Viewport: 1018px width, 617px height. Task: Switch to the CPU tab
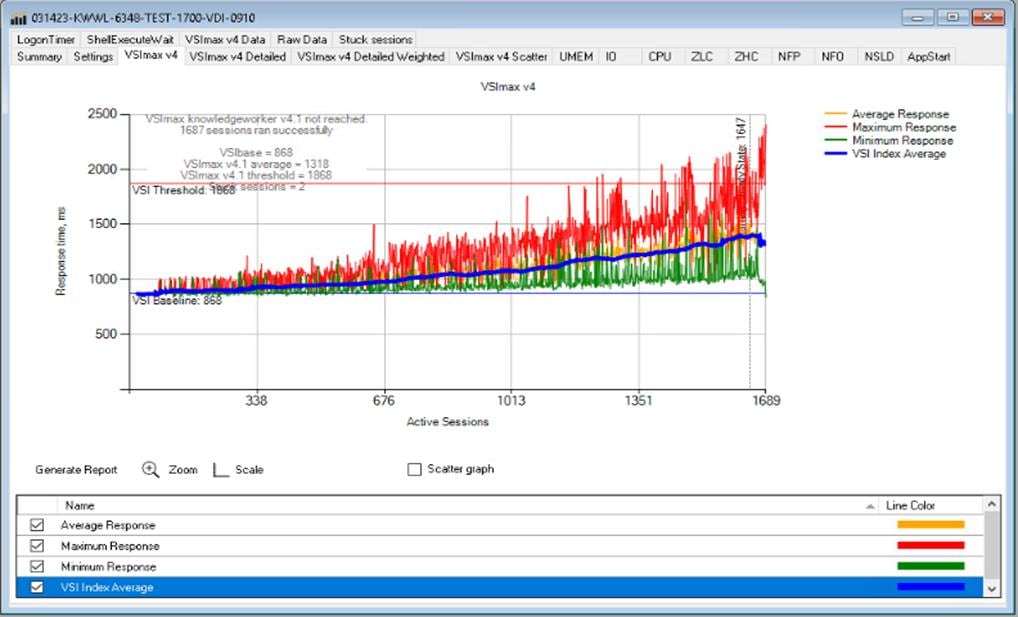click(660, 57)
